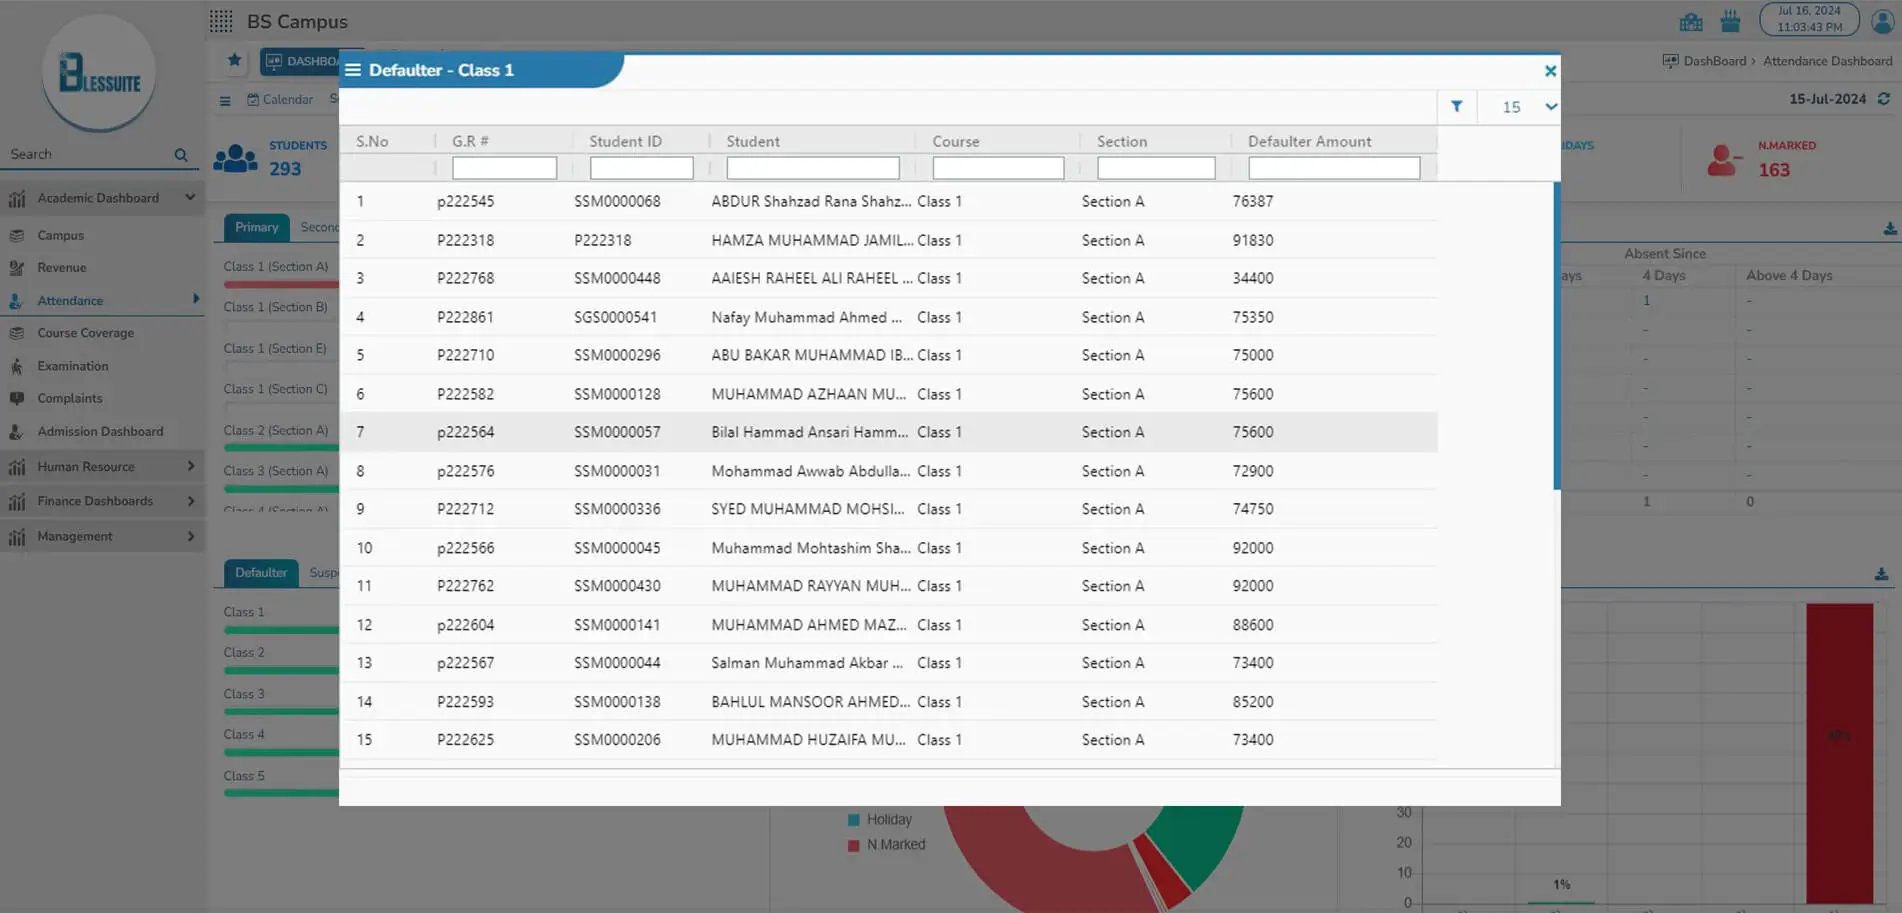The image size is (1902, 913).
Task: Click the favorites star icon
Action: click(234, 60)
